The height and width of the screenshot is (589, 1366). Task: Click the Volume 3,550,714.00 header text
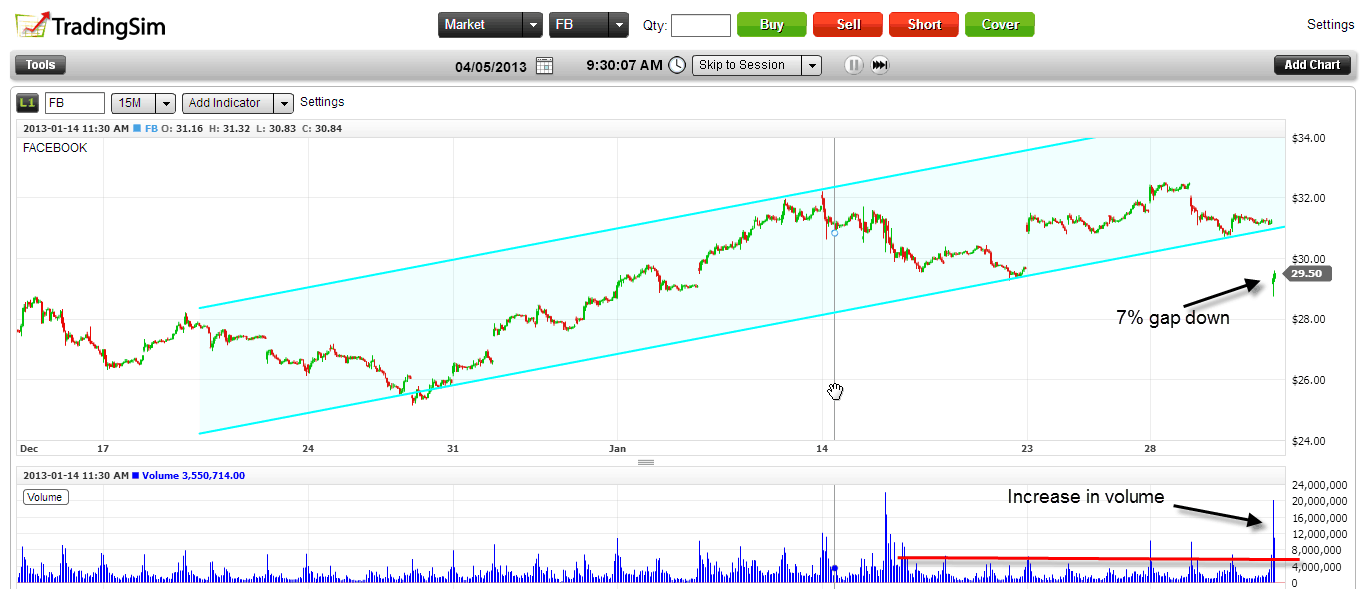[194, 476]
